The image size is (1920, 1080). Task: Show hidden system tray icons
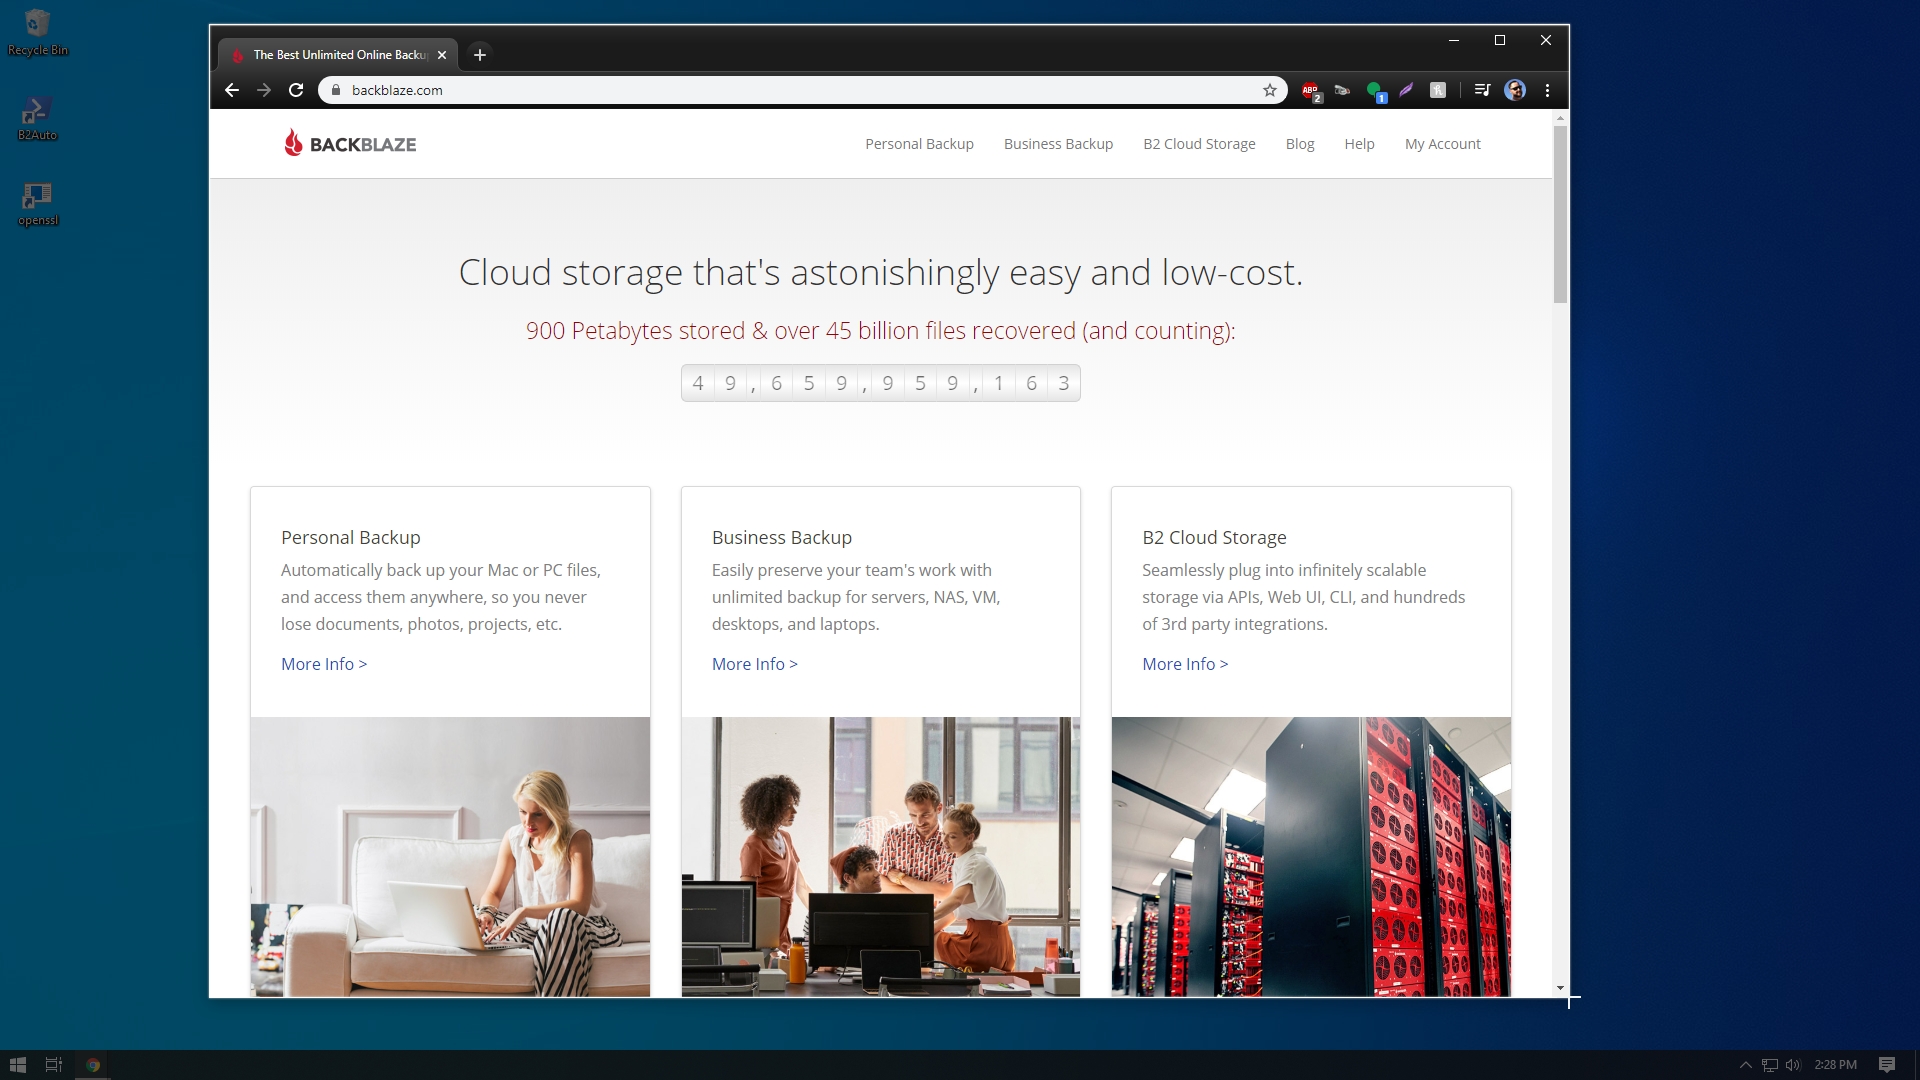pos(1745,1065)
